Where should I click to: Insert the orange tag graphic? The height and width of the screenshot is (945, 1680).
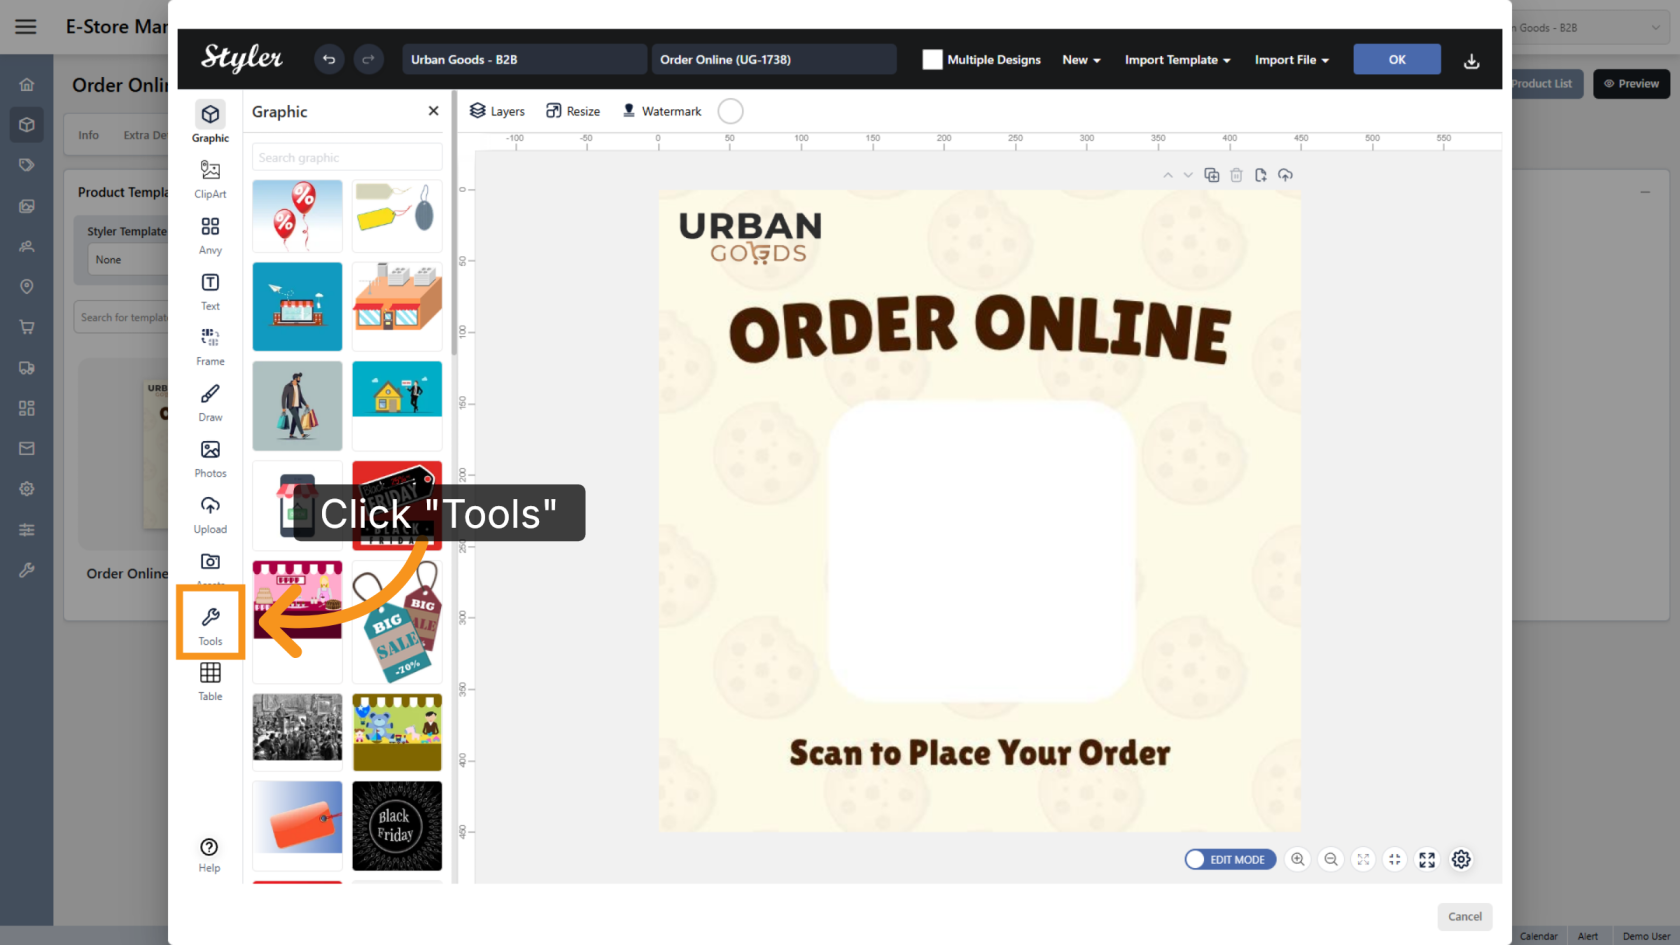click(x=297, y=826)
